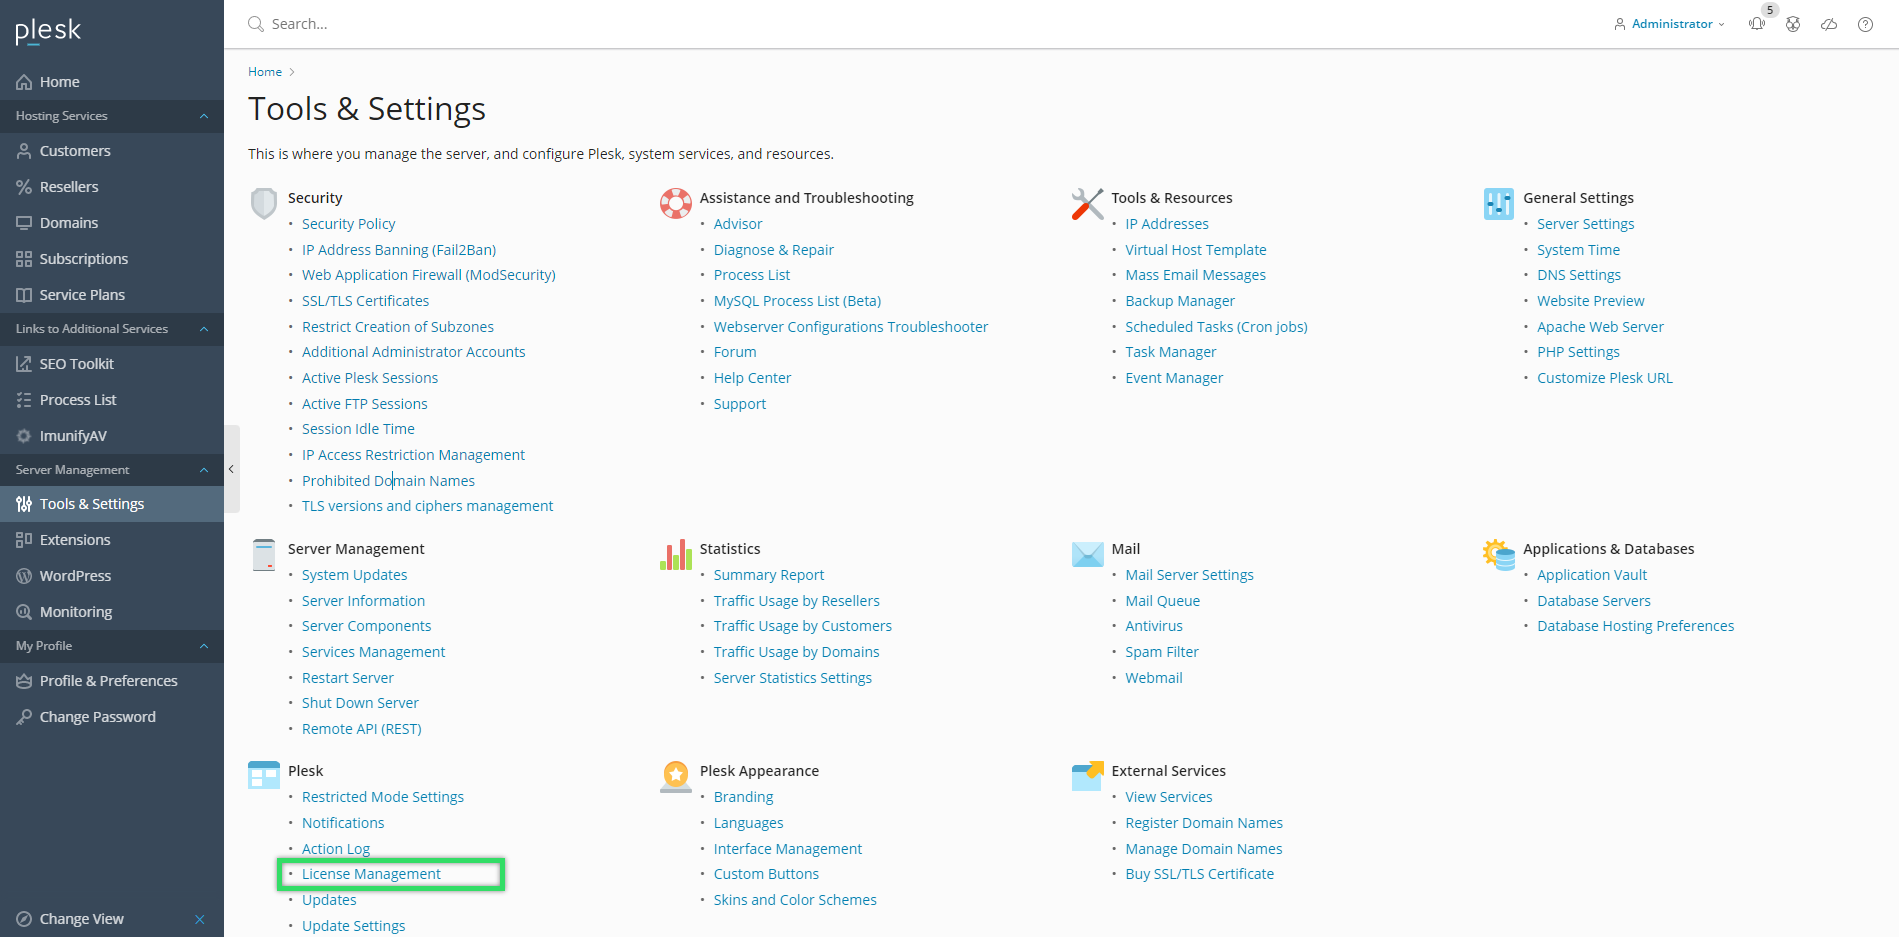This screenshot has width=1899, height=937.
Task: Collapse the Server Management sidebar group
Action: click(204, 470)
